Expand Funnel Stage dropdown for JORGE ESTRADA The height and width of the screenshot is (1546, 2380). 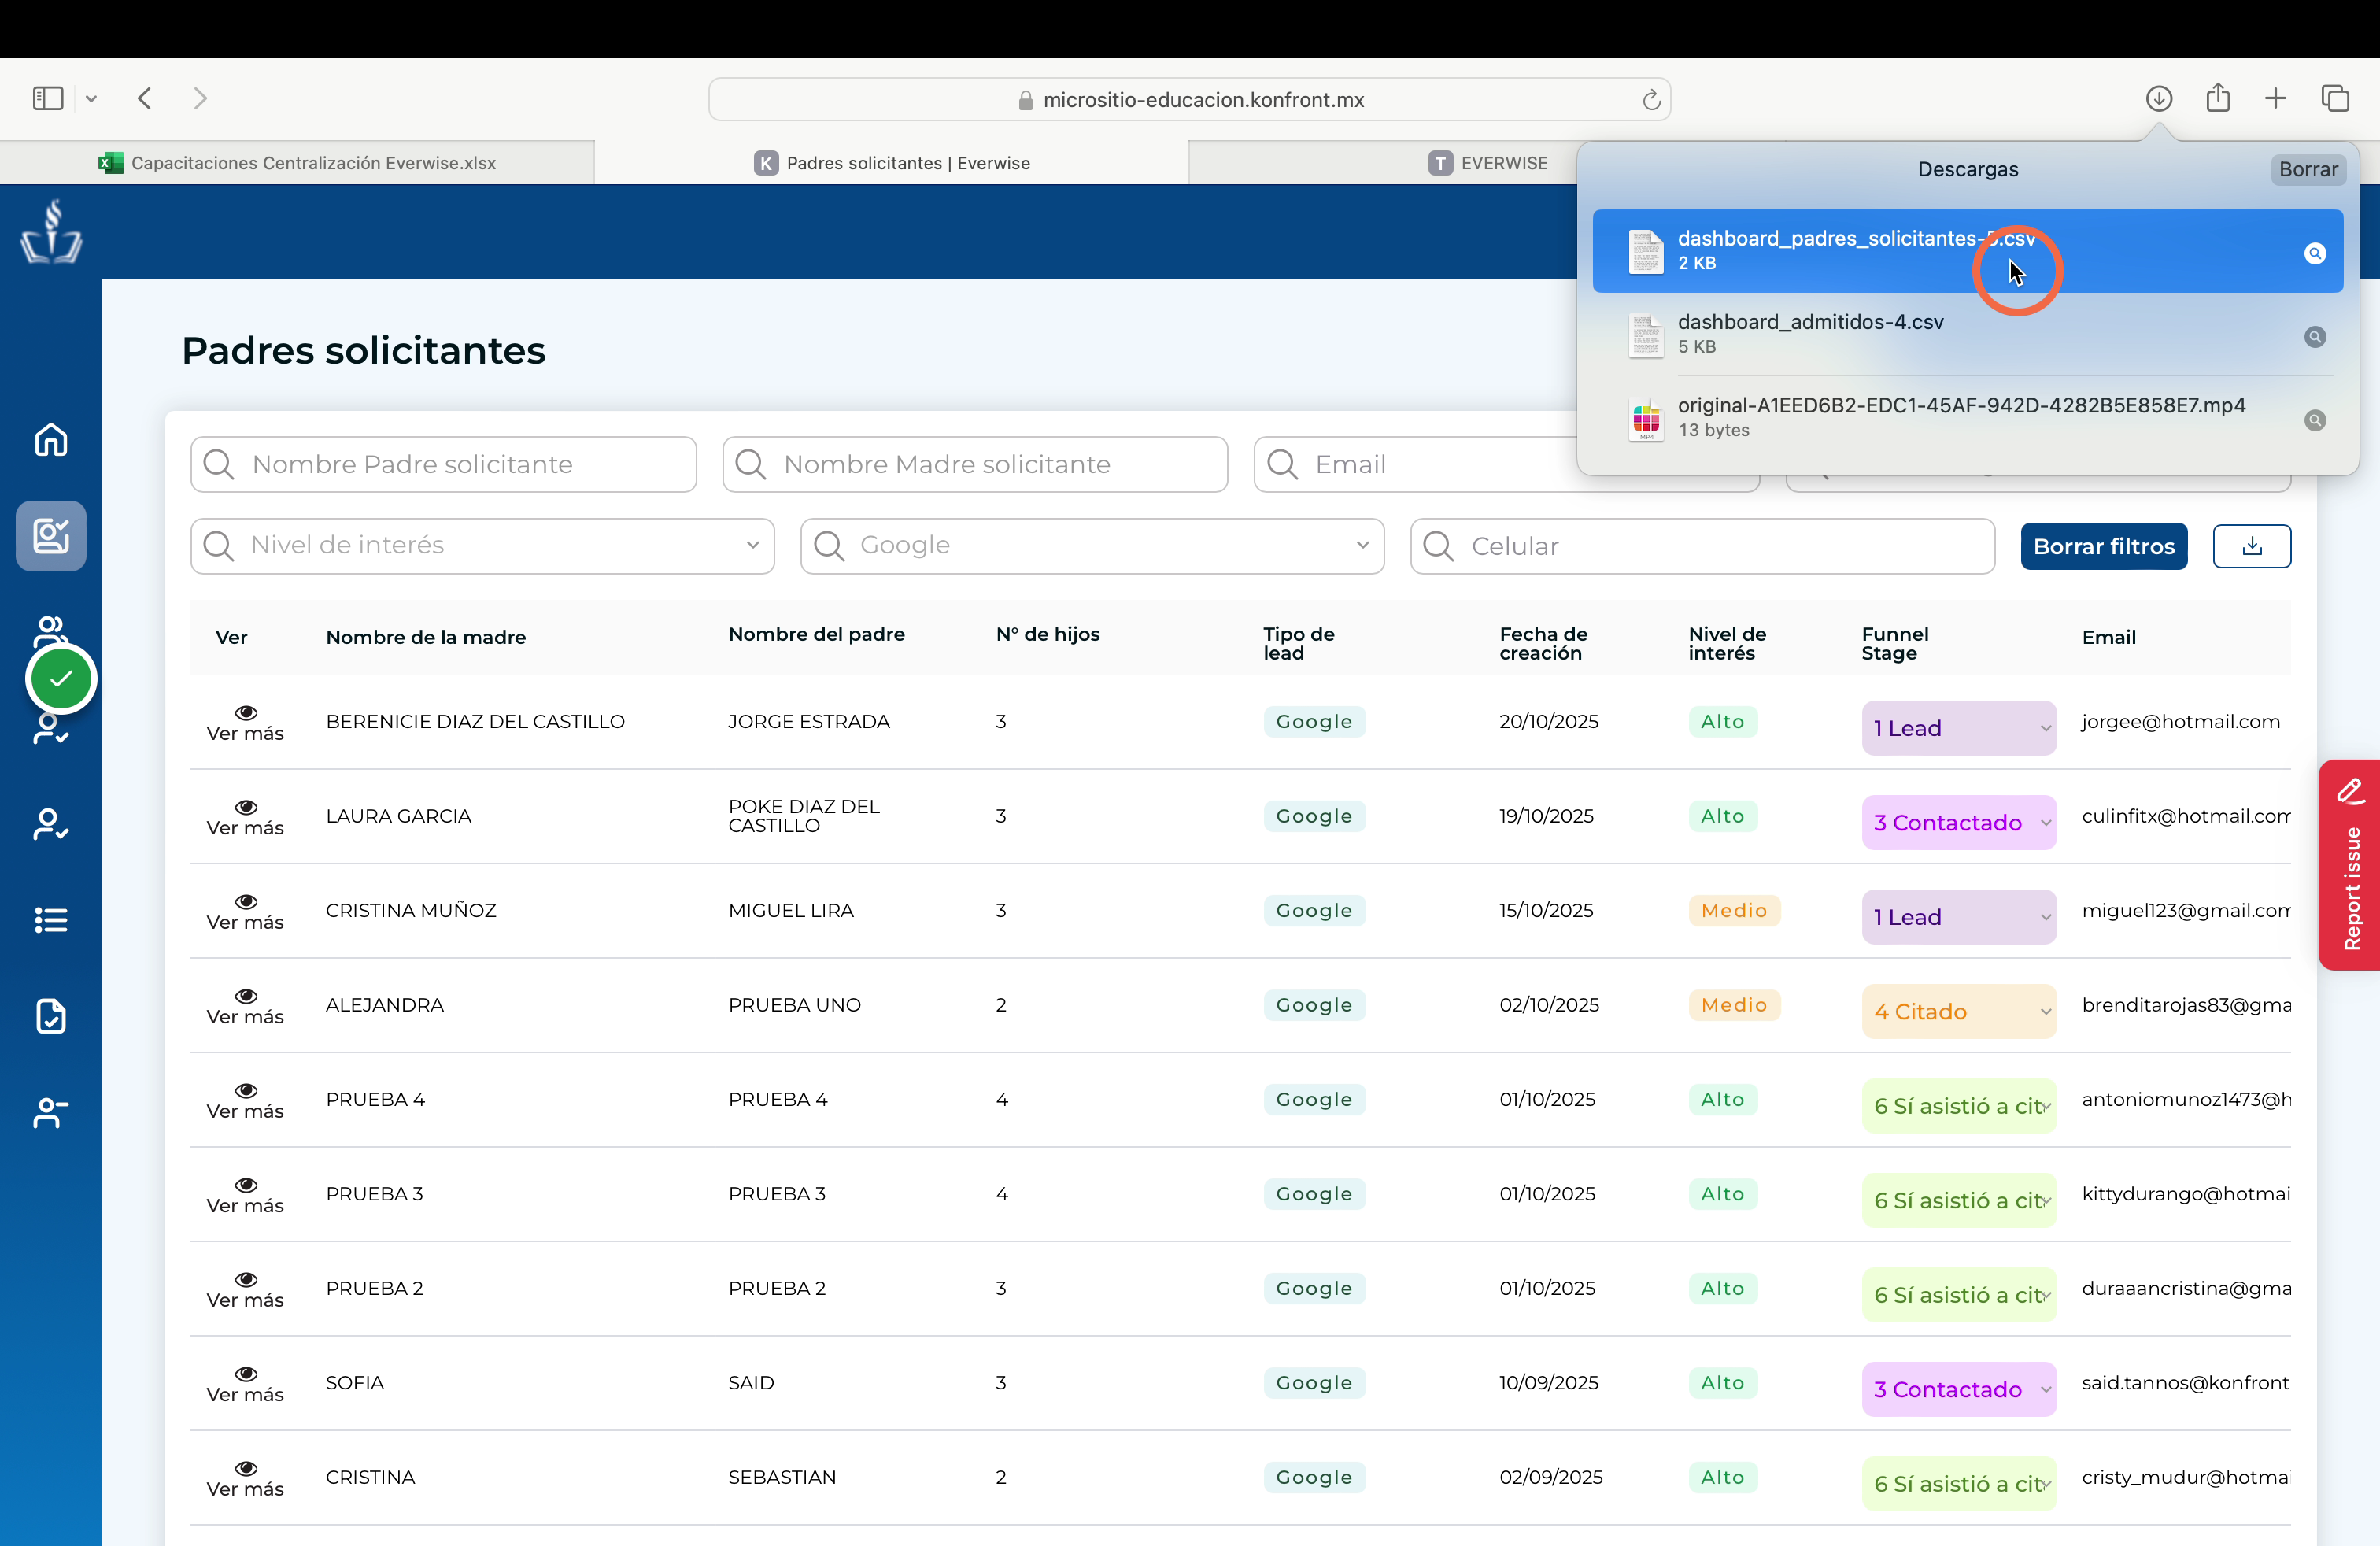tap(1958, 728)
